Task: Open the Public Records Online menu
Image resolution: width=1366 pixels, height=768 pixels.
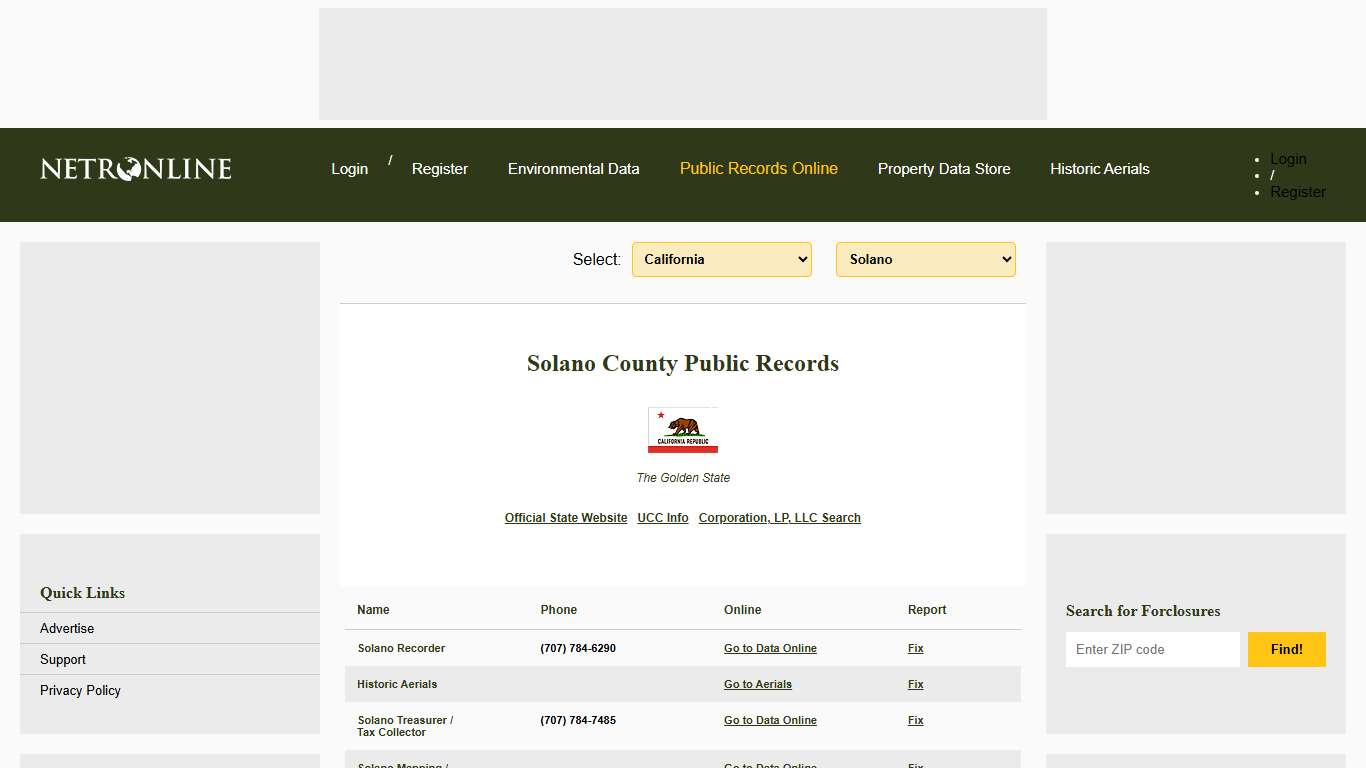Action: 758,168
